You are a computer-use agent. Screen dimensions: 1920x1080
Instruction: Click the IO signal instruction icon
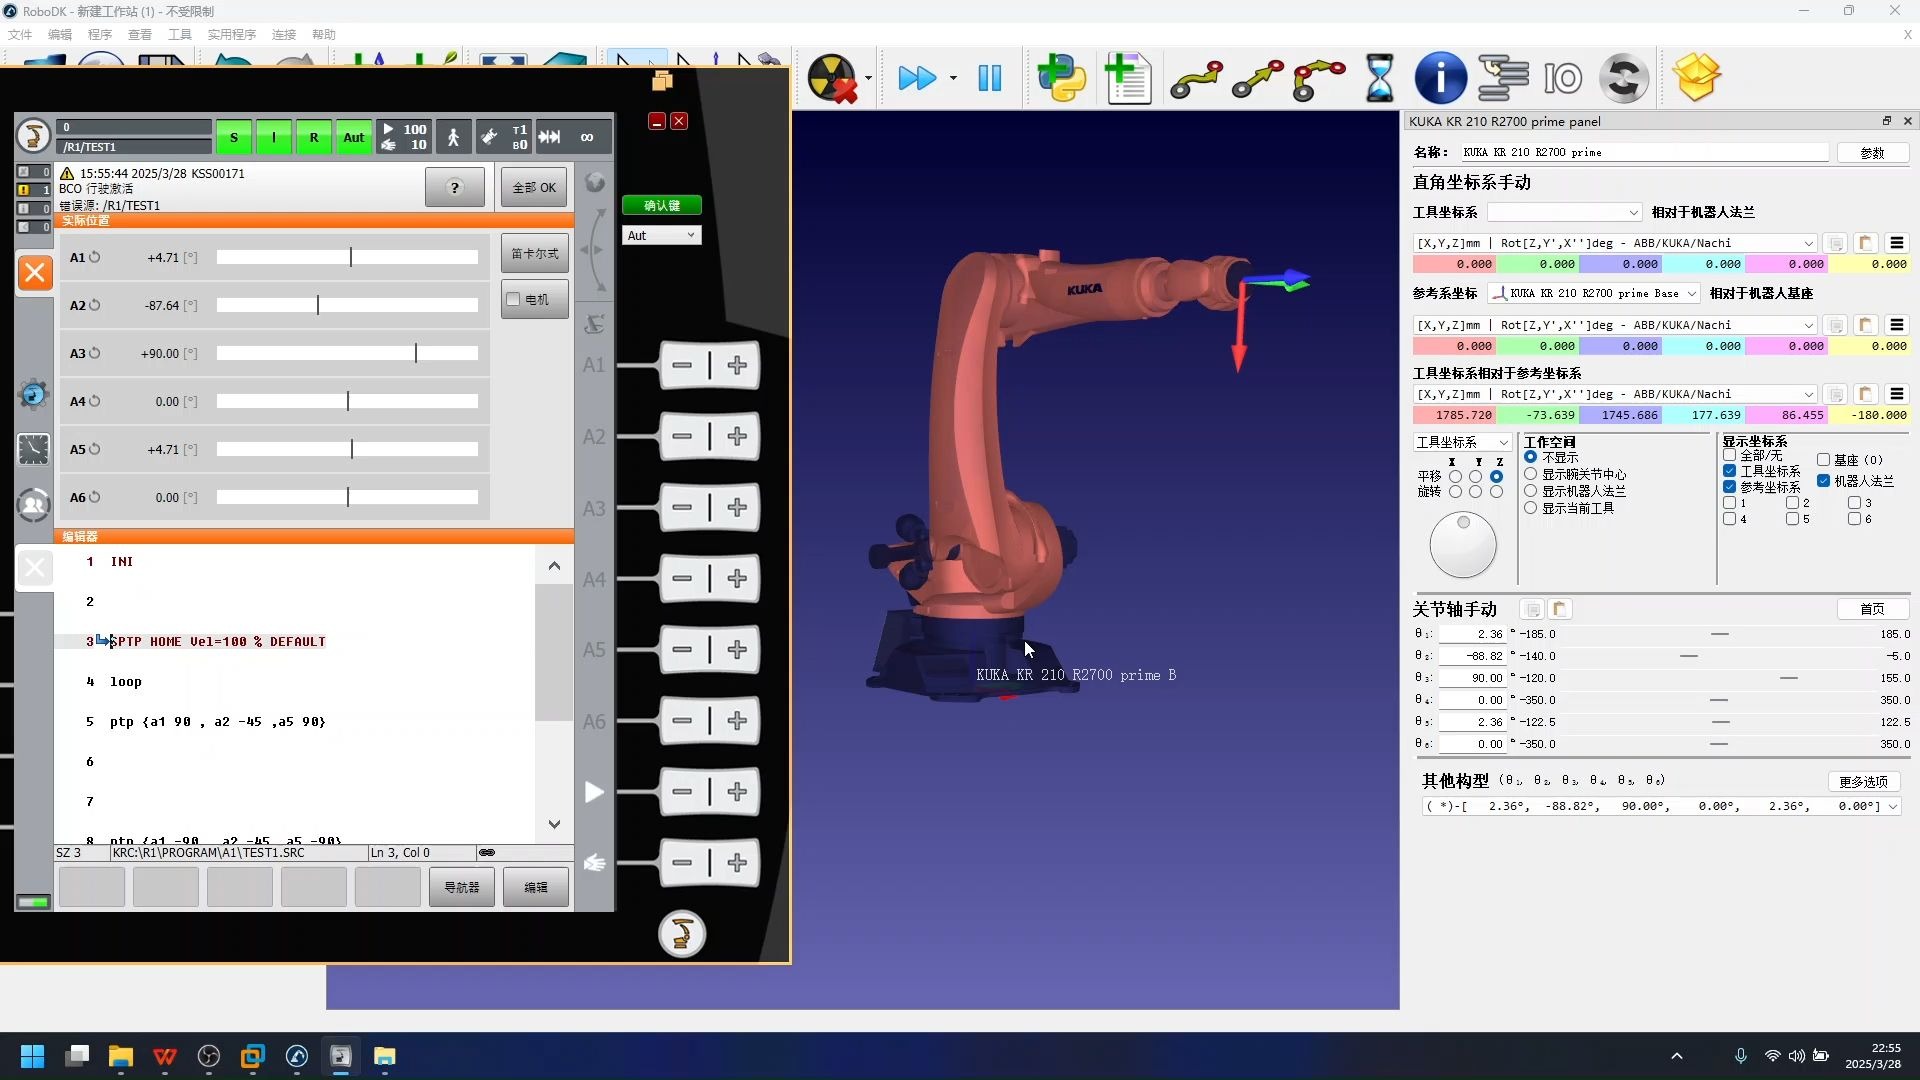point(1562,78)
